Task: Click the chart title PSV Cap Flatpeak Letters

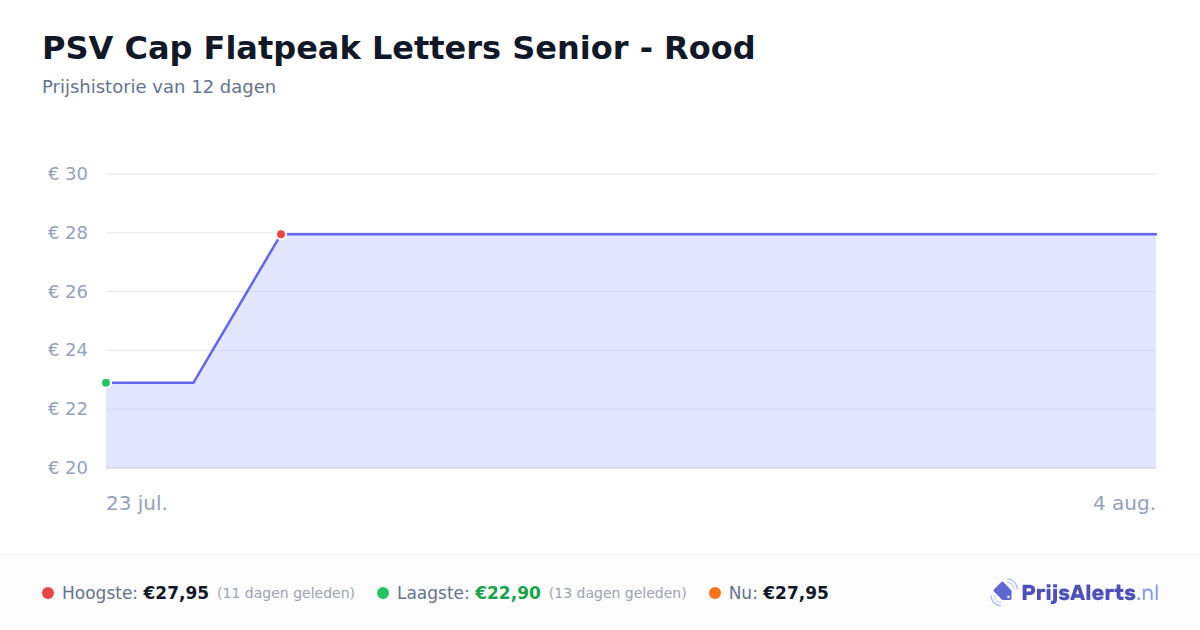Action: pos(398,47)
